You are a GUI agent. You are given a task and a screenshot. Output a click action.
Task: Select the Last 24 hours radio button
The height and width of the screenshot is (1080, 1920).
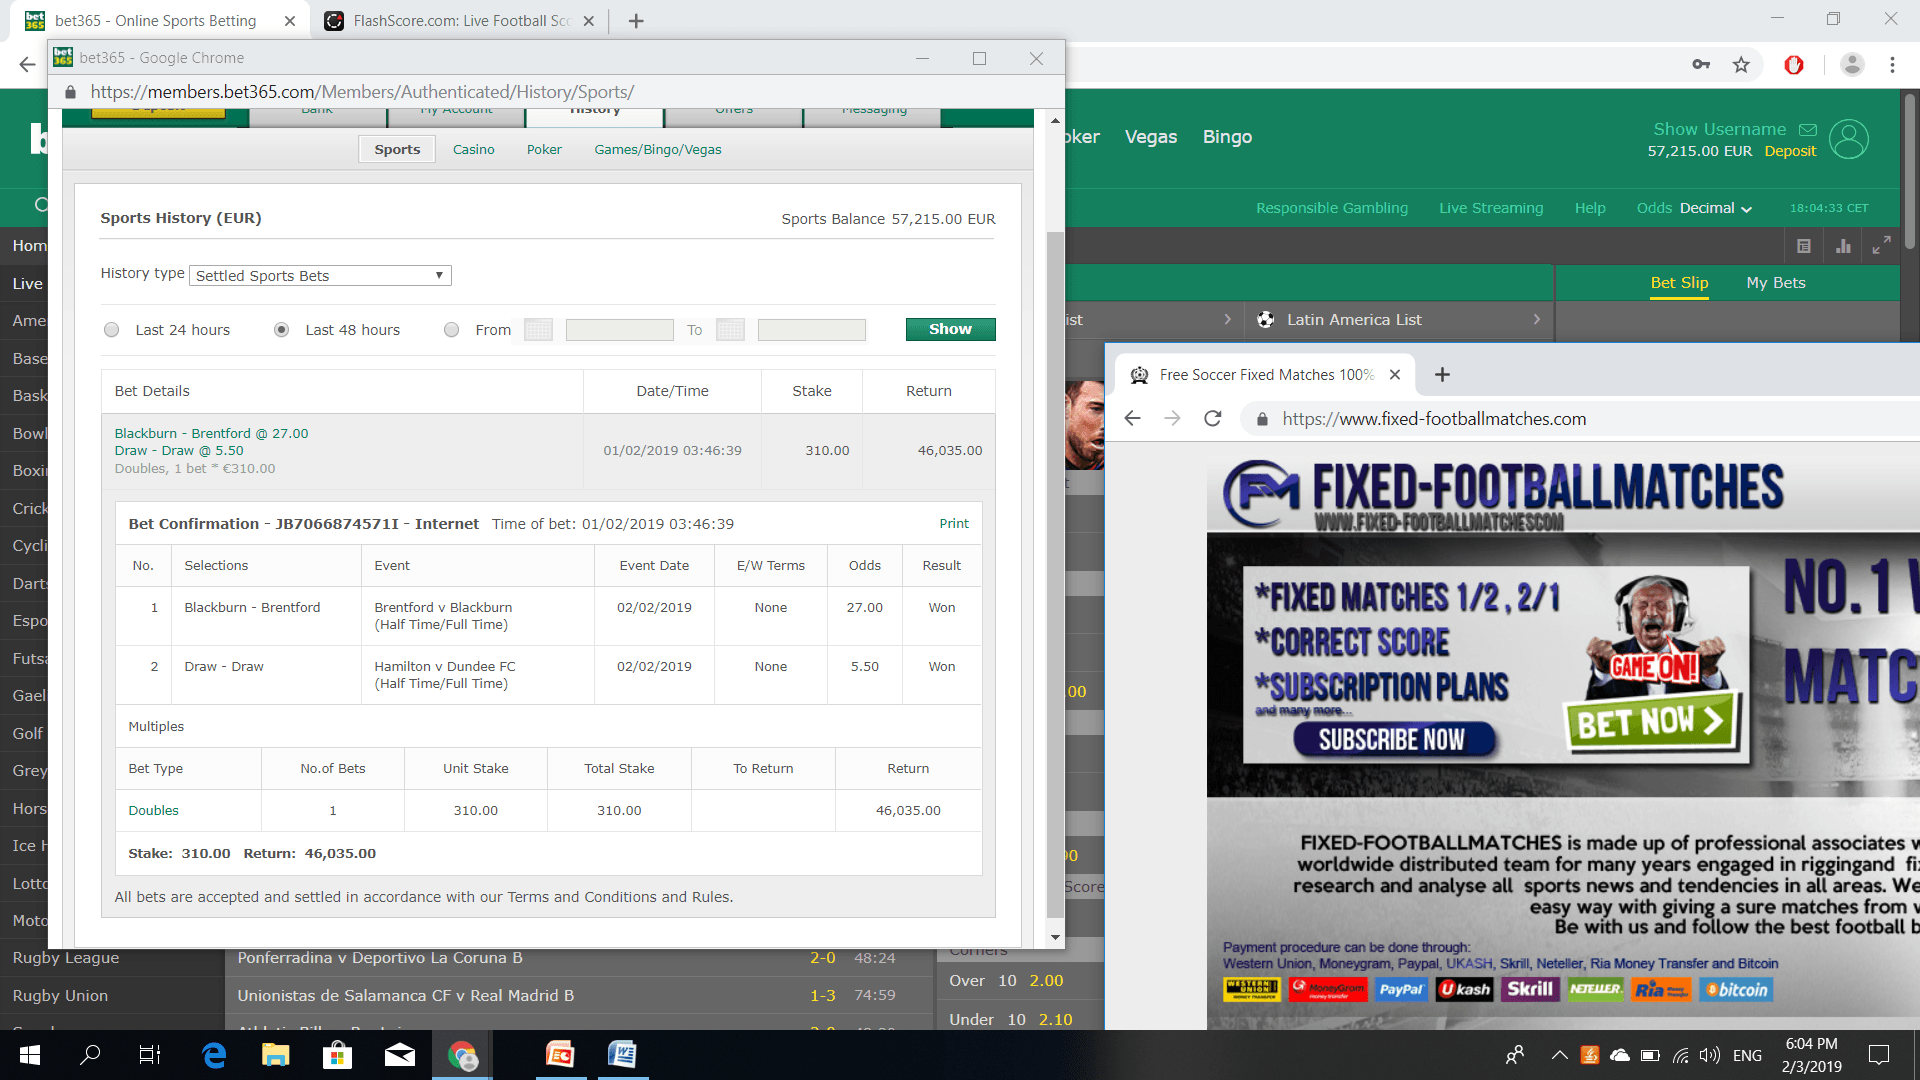pyautogui.click(x=112, y=330)
